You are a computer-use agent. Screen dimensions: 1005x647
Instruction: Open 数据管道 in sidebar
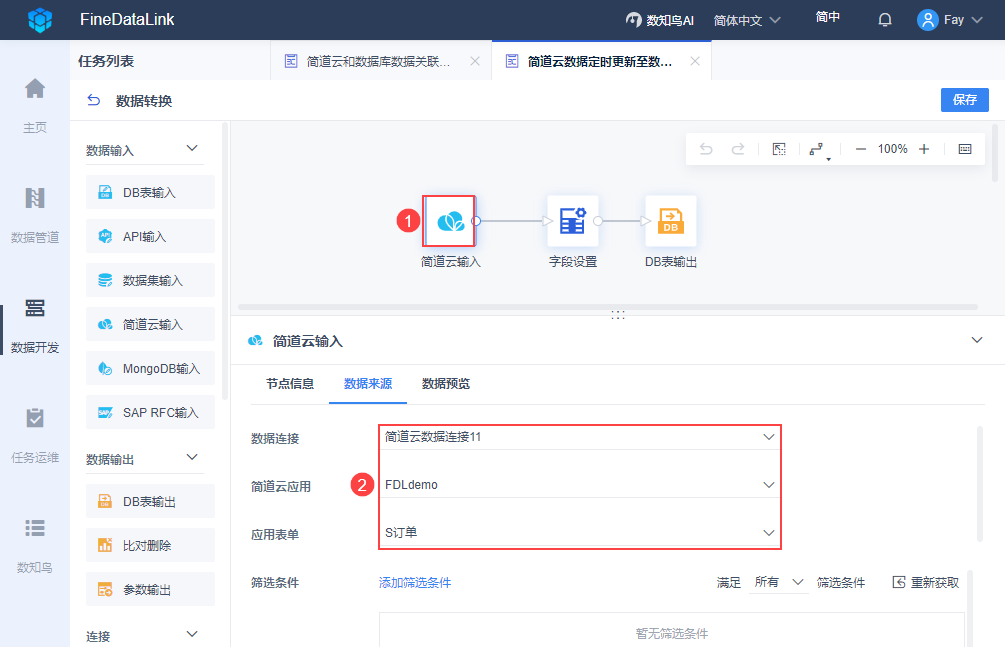[35, 215]
